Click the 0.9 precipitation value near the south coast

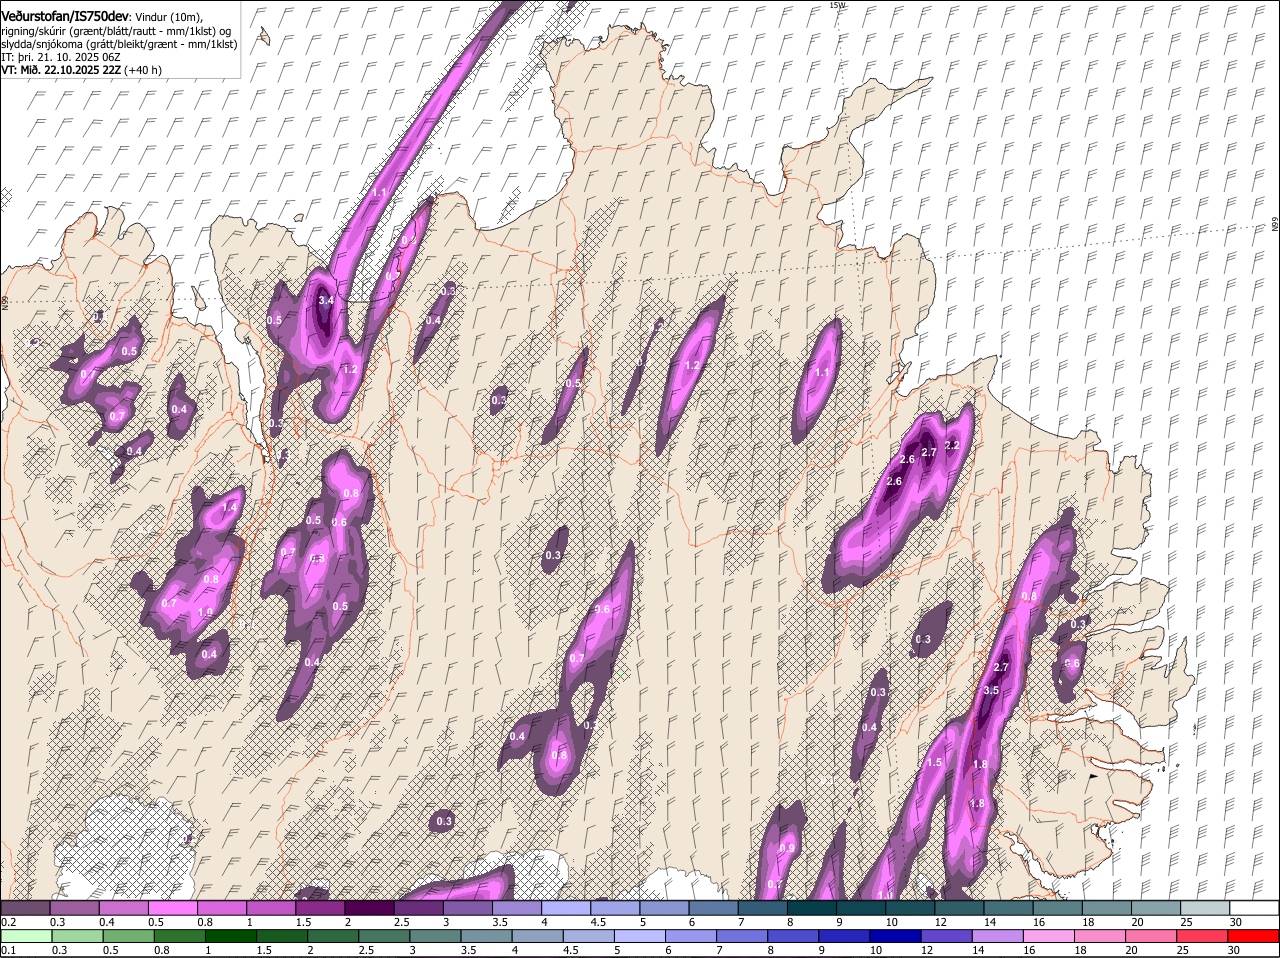pos(787,849)
